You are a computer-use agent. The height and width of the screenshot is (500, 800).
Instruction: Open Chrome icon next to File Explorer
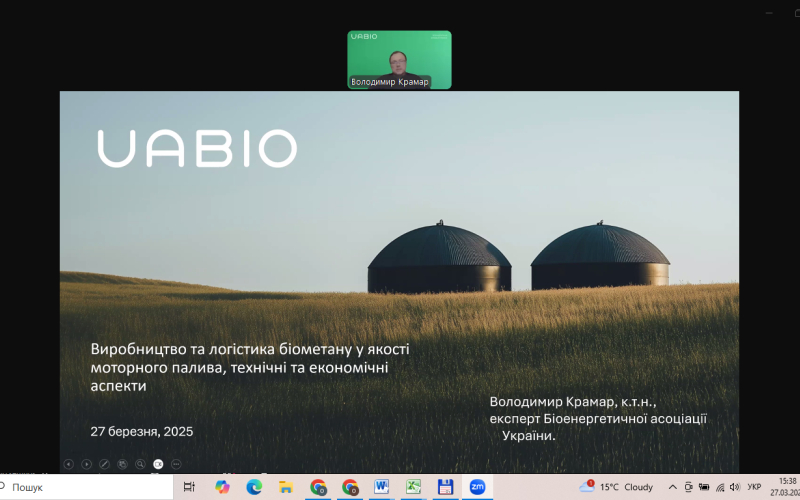coord(318,487)
